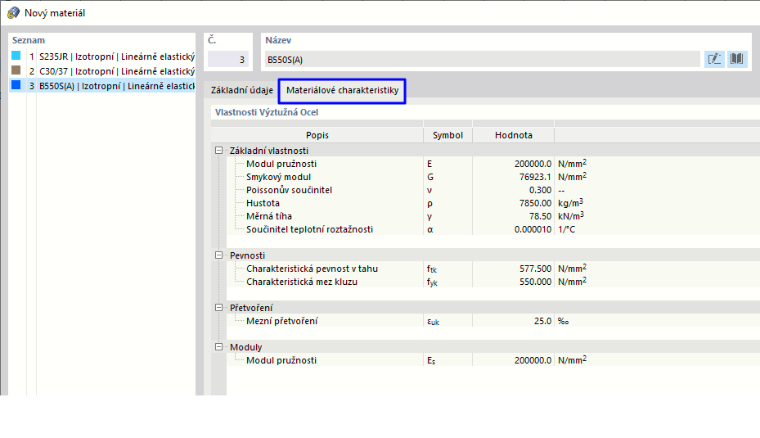
Task: Click the Smykový modul value 76923.1
Action: click(535, 177)
